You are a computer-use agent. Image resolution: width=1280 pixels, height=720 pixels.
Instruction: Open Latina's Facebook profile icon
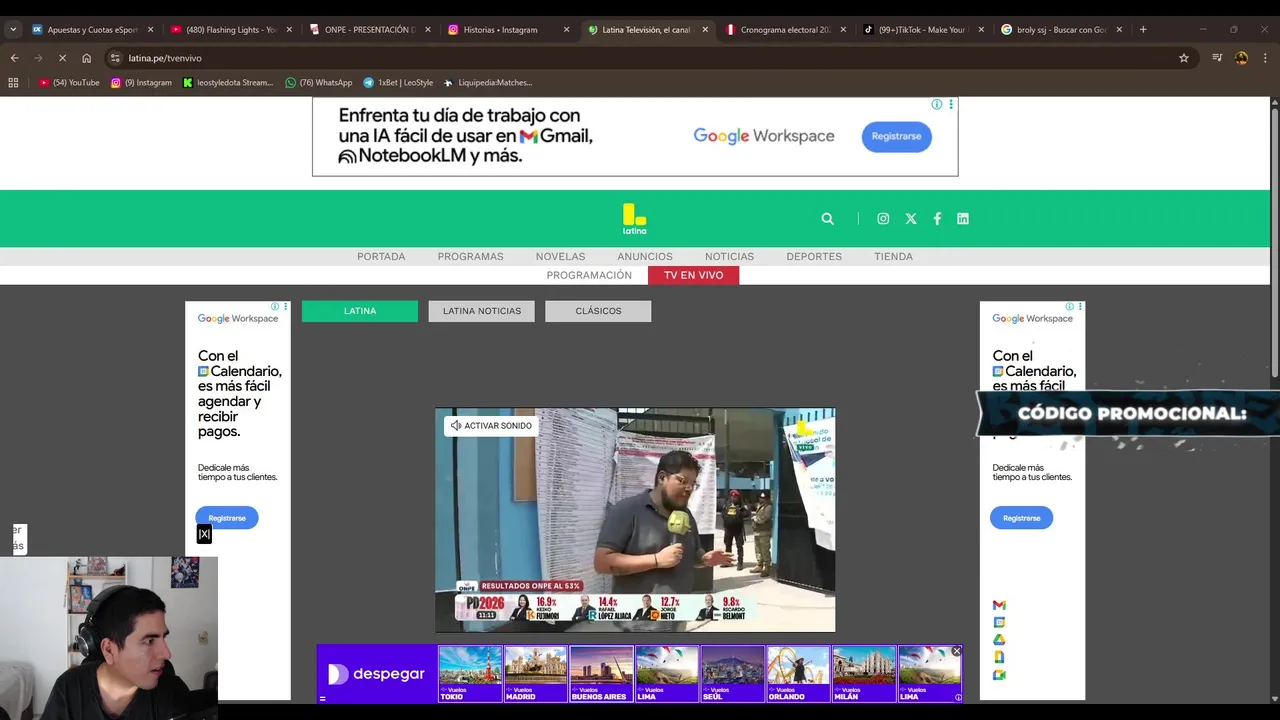937,219
